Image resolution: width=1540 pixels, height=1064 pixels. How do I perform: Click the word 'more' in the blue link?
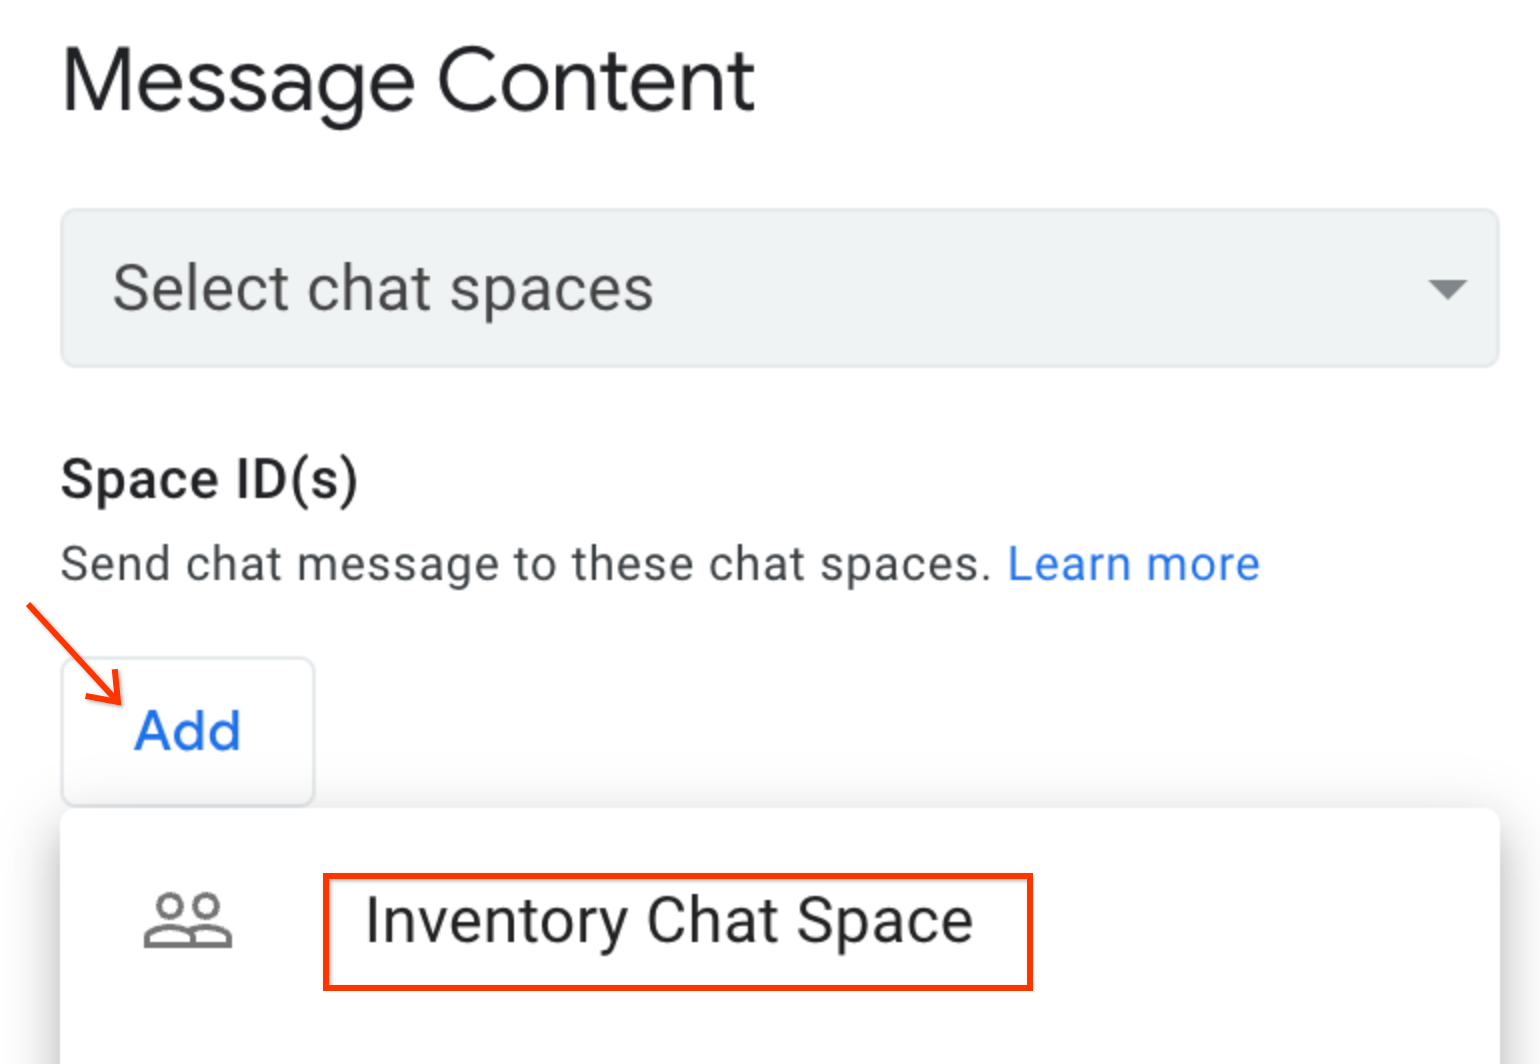point(1203,565)
